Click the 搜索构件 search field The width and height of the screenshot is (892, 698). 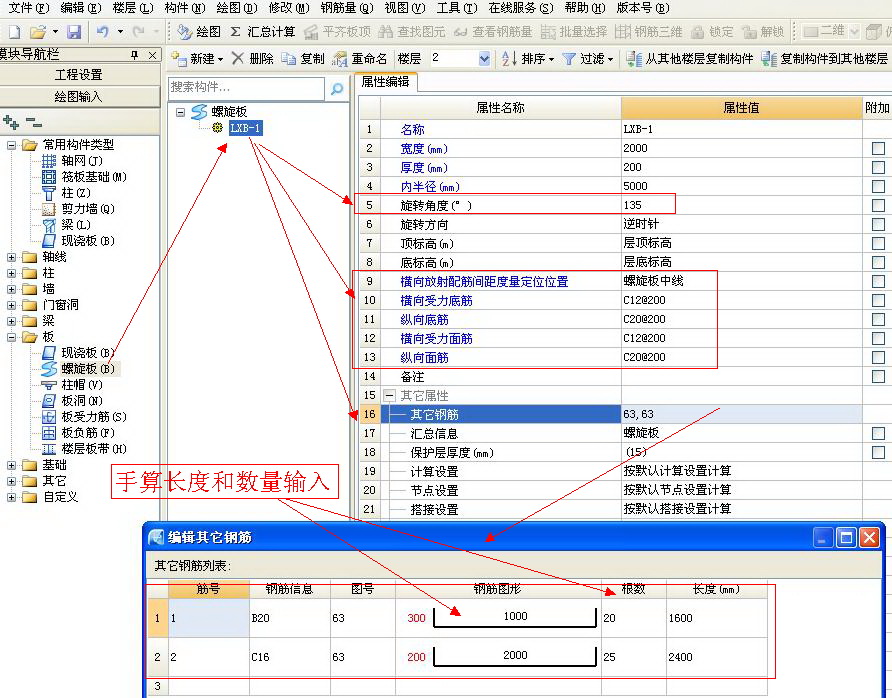click(246, 88)
